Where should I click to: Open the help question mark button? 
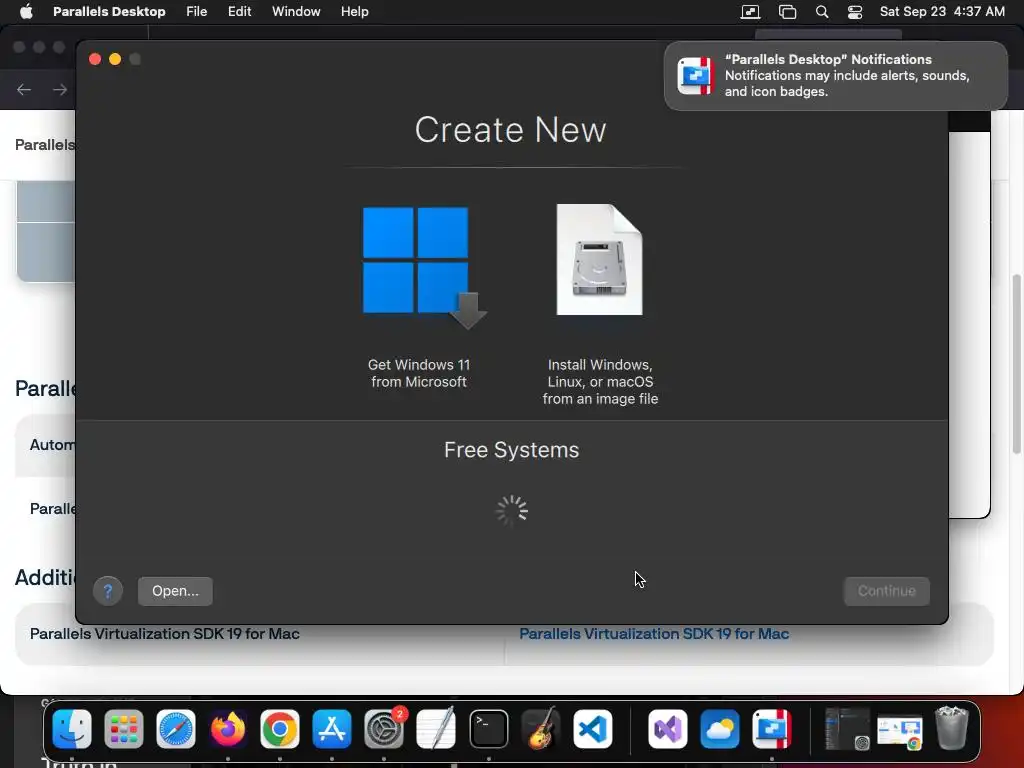click(108, 591)
